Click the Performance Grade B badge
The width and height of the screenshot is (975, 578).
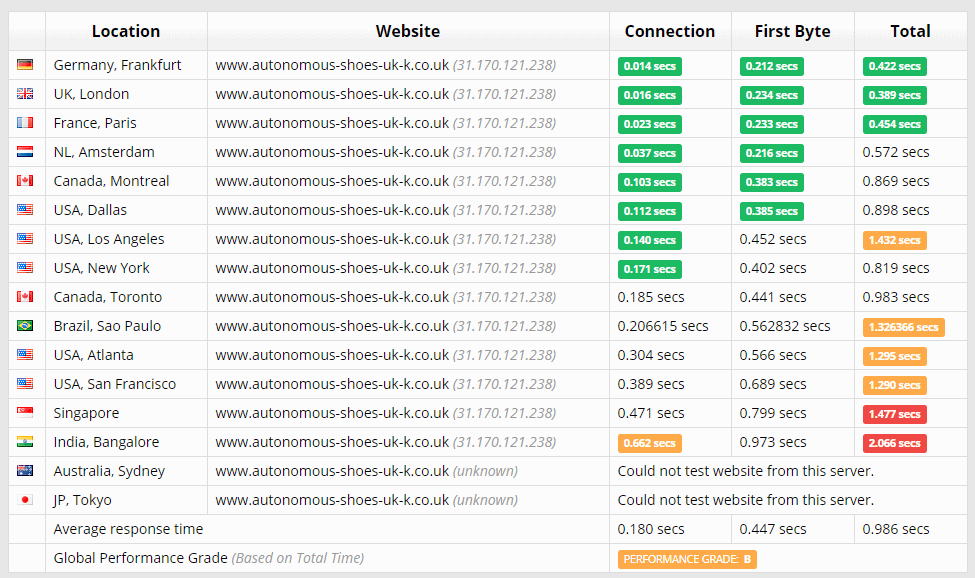[x=687, y=559]
